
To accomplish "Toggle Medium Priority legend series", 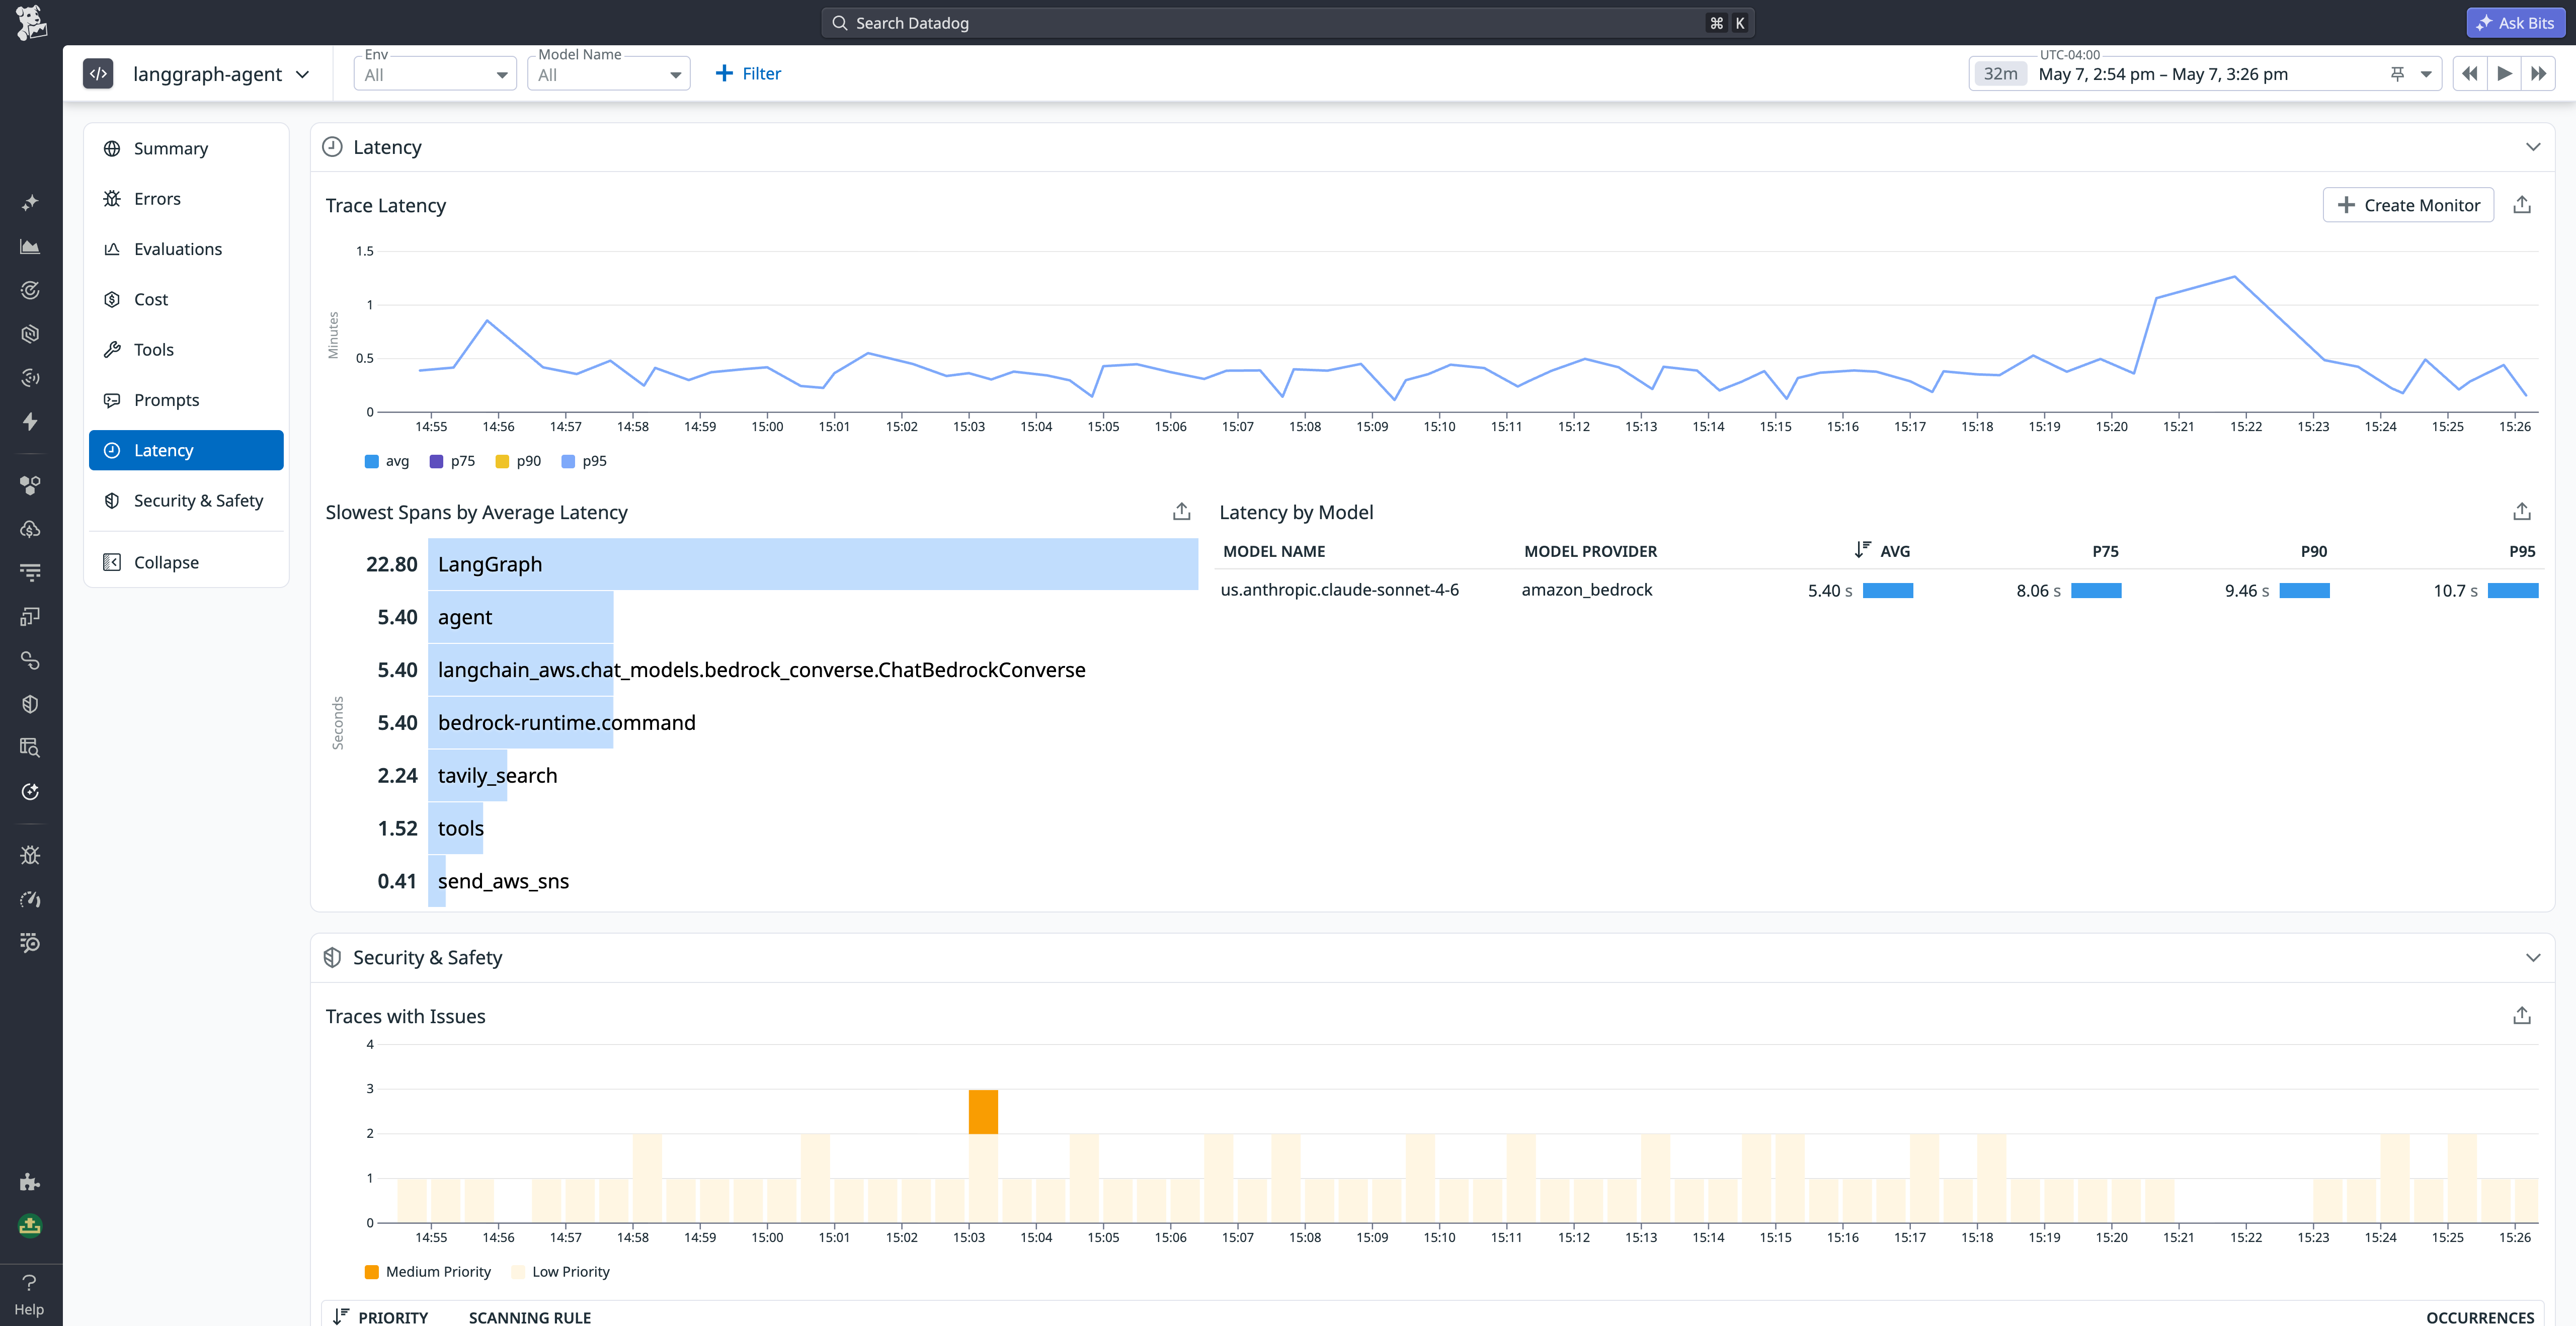I will 428,1272.
